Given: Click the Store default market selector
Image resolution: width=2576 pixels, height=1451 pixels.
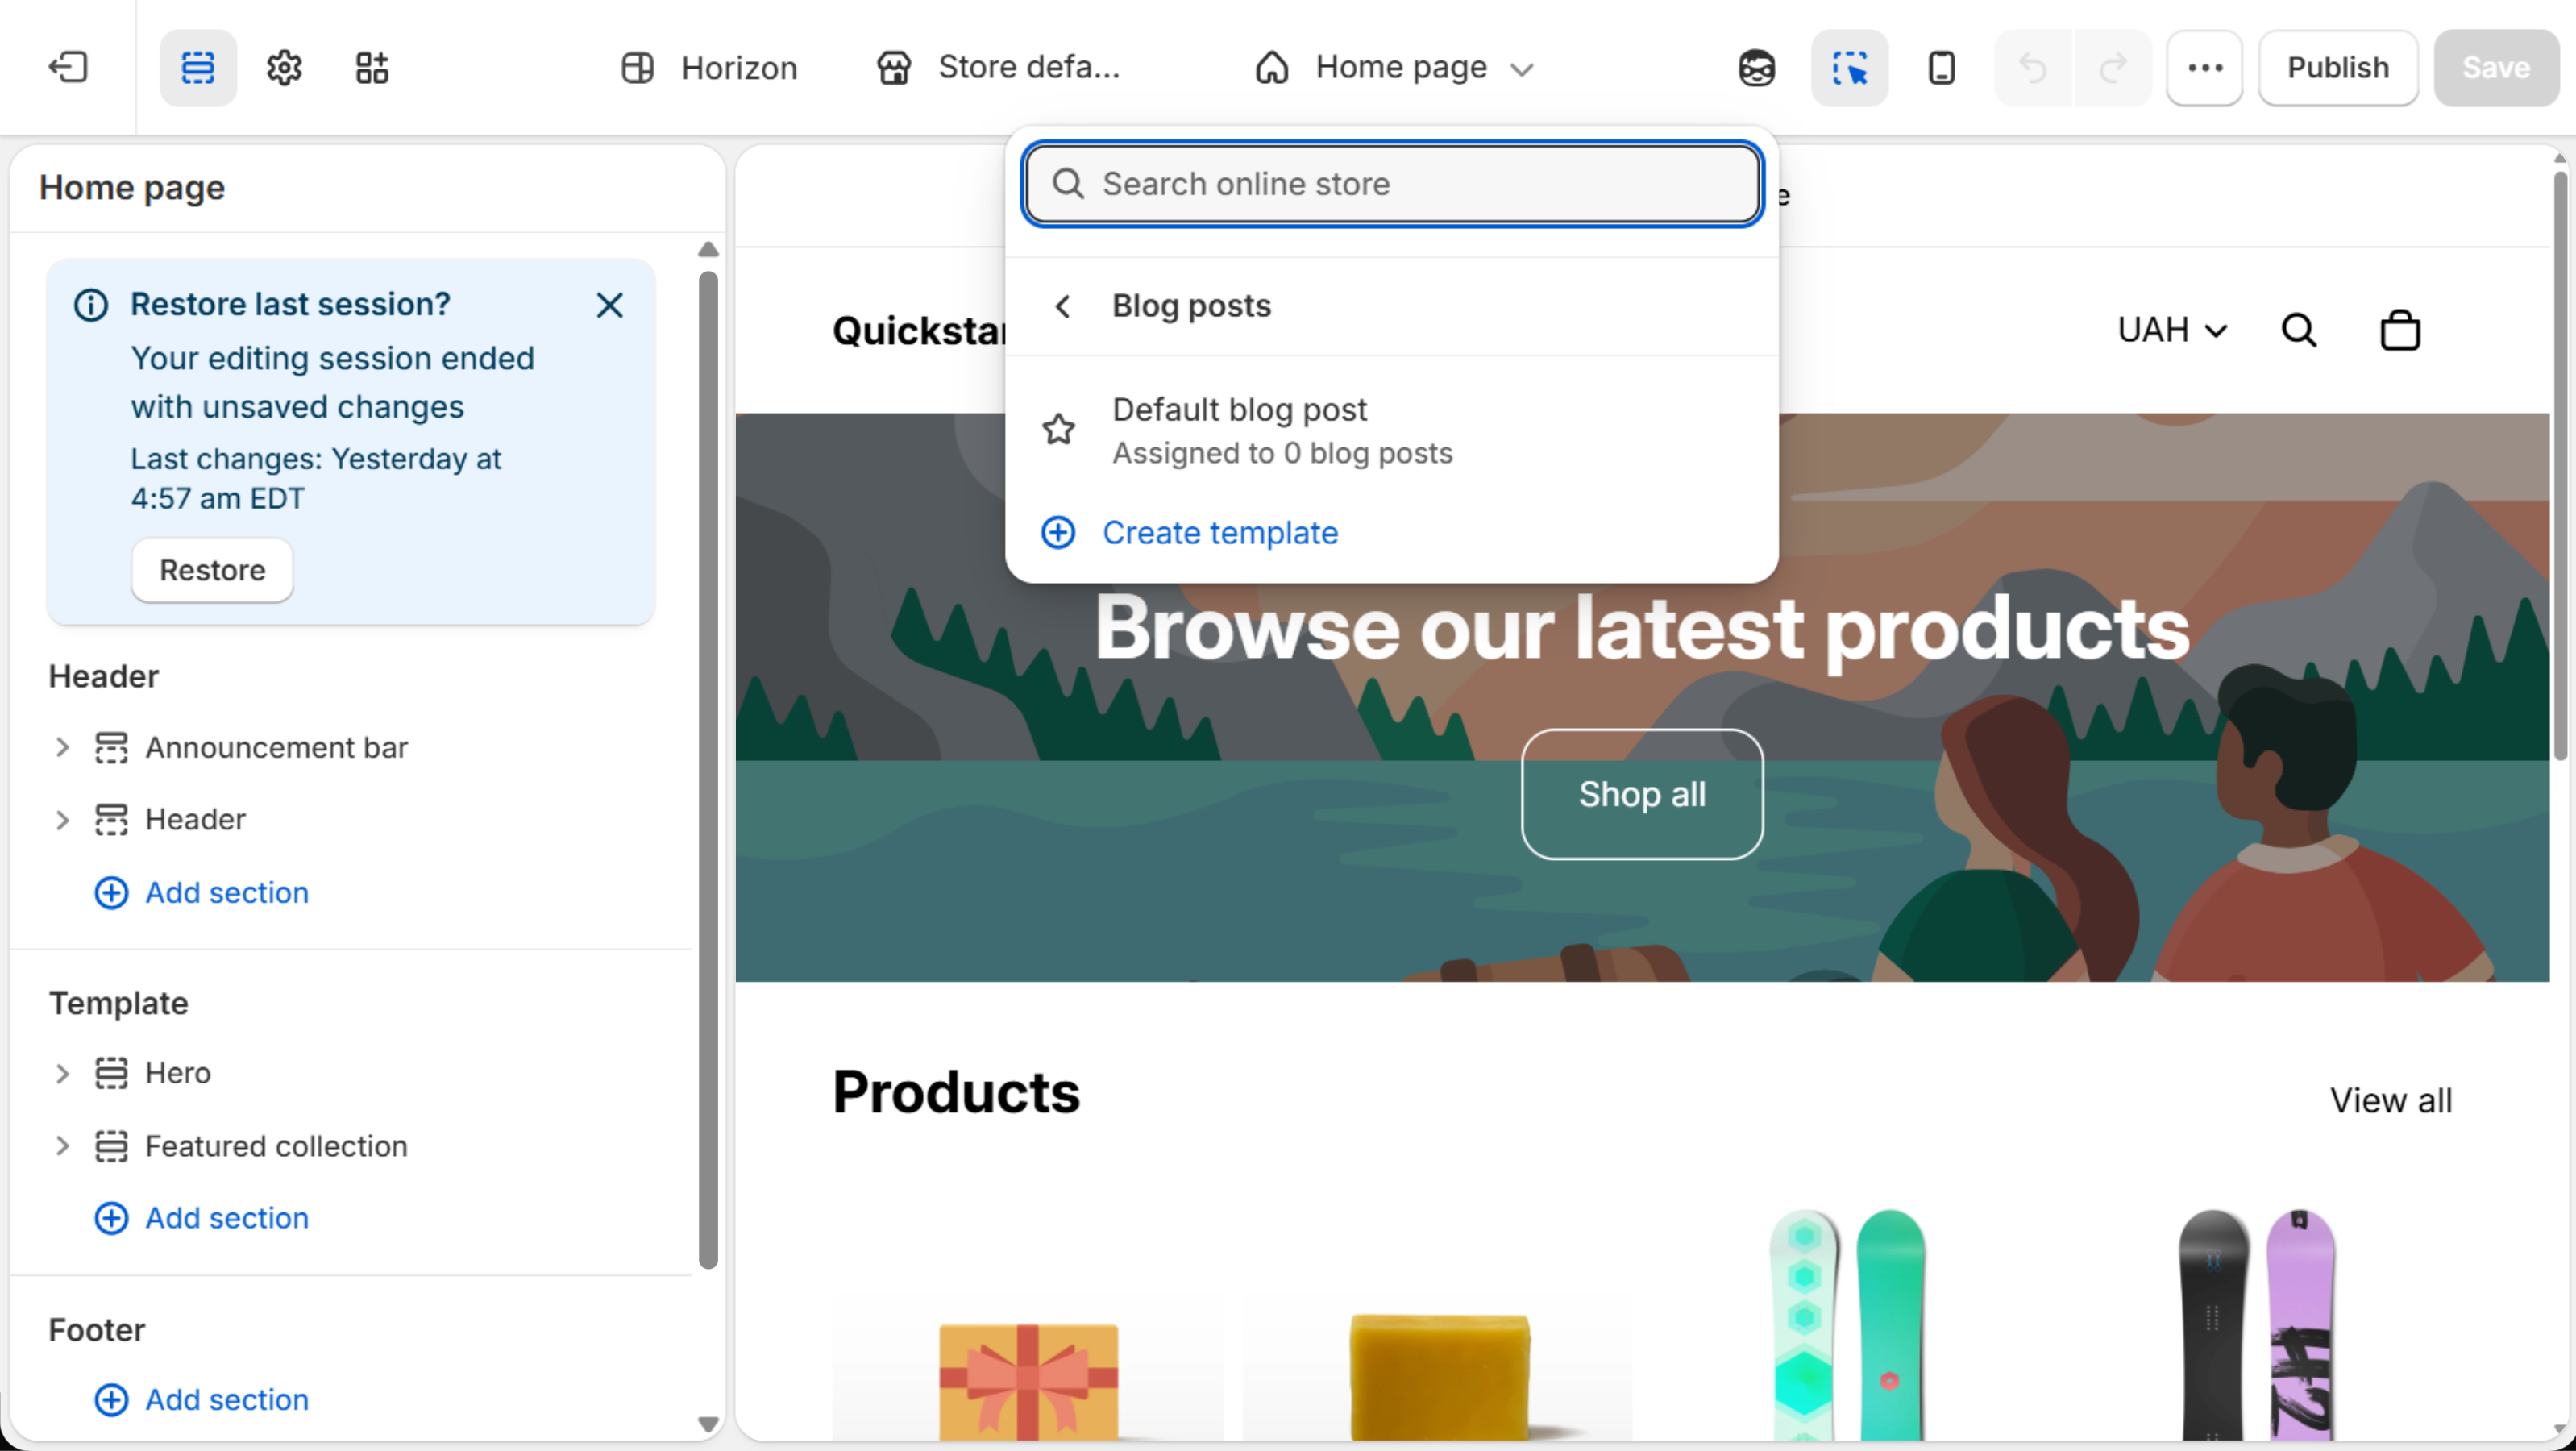Looking at the screenshot, I should tap(998, 67).
